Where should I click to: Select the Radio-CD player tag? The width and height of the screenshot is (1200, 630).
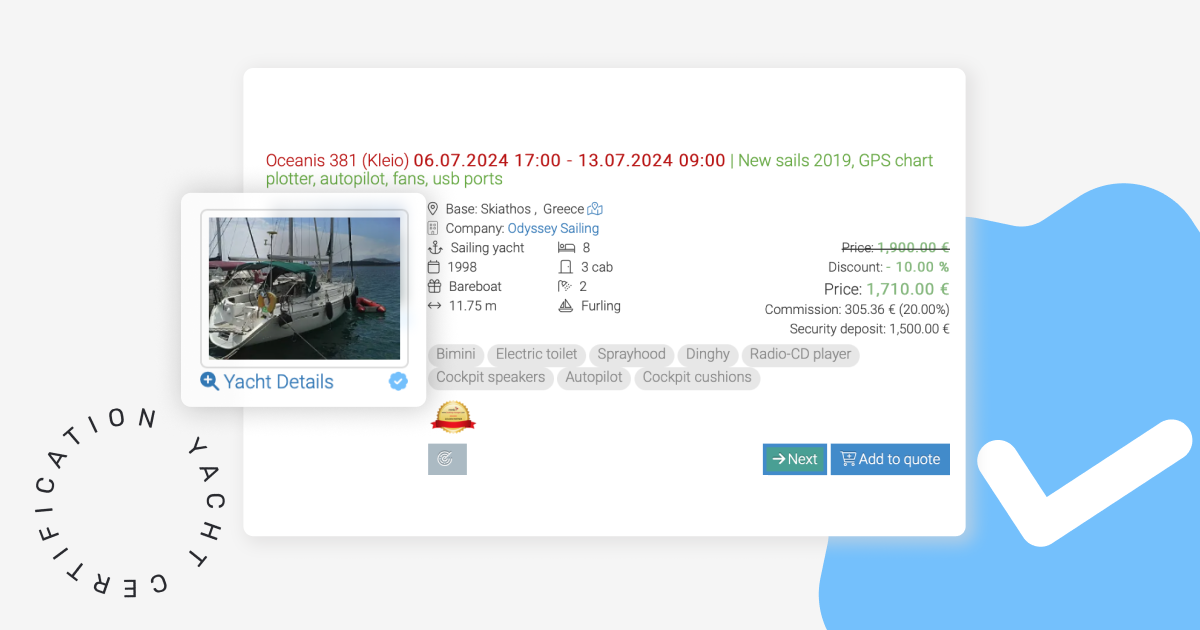click(x=800, y=354)
